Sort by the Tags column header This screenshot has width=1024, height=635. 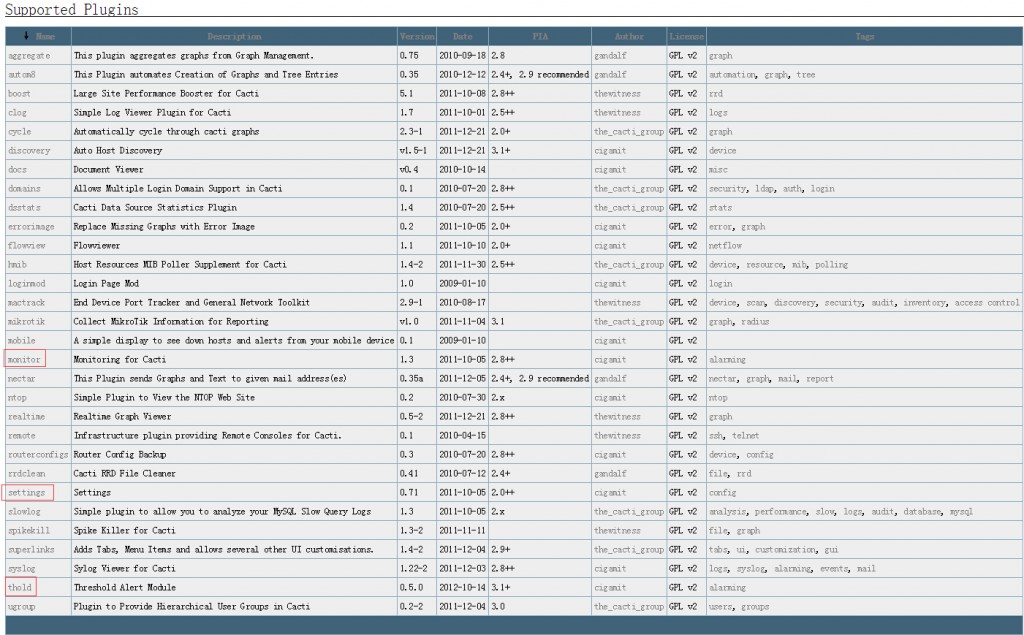(865, 37)
